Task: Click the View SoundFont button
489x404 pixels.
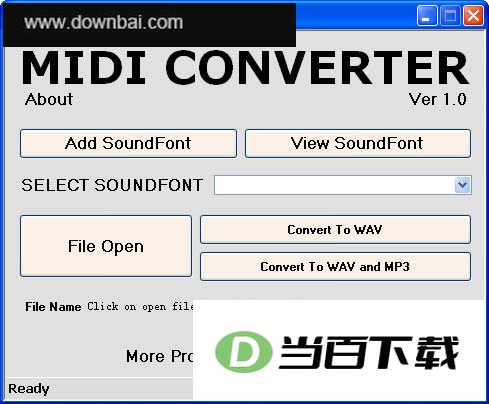Action: (x=358, y=143)
